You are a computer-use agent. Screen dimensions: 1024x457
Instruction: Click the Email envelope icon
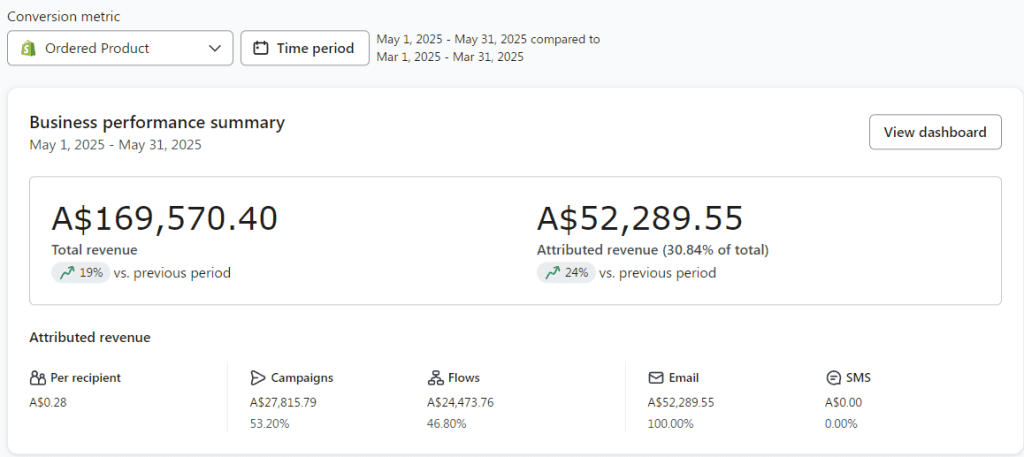click(656, 378)
